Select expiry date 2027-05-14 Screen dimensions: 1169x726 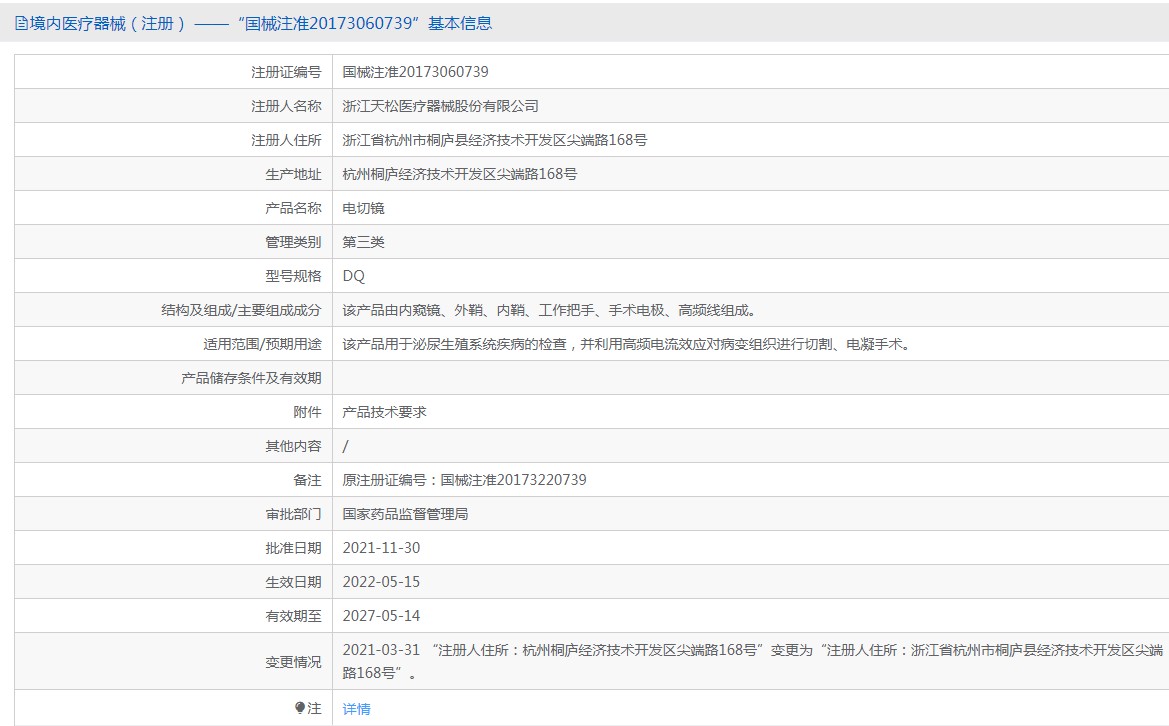coord(381,616)
